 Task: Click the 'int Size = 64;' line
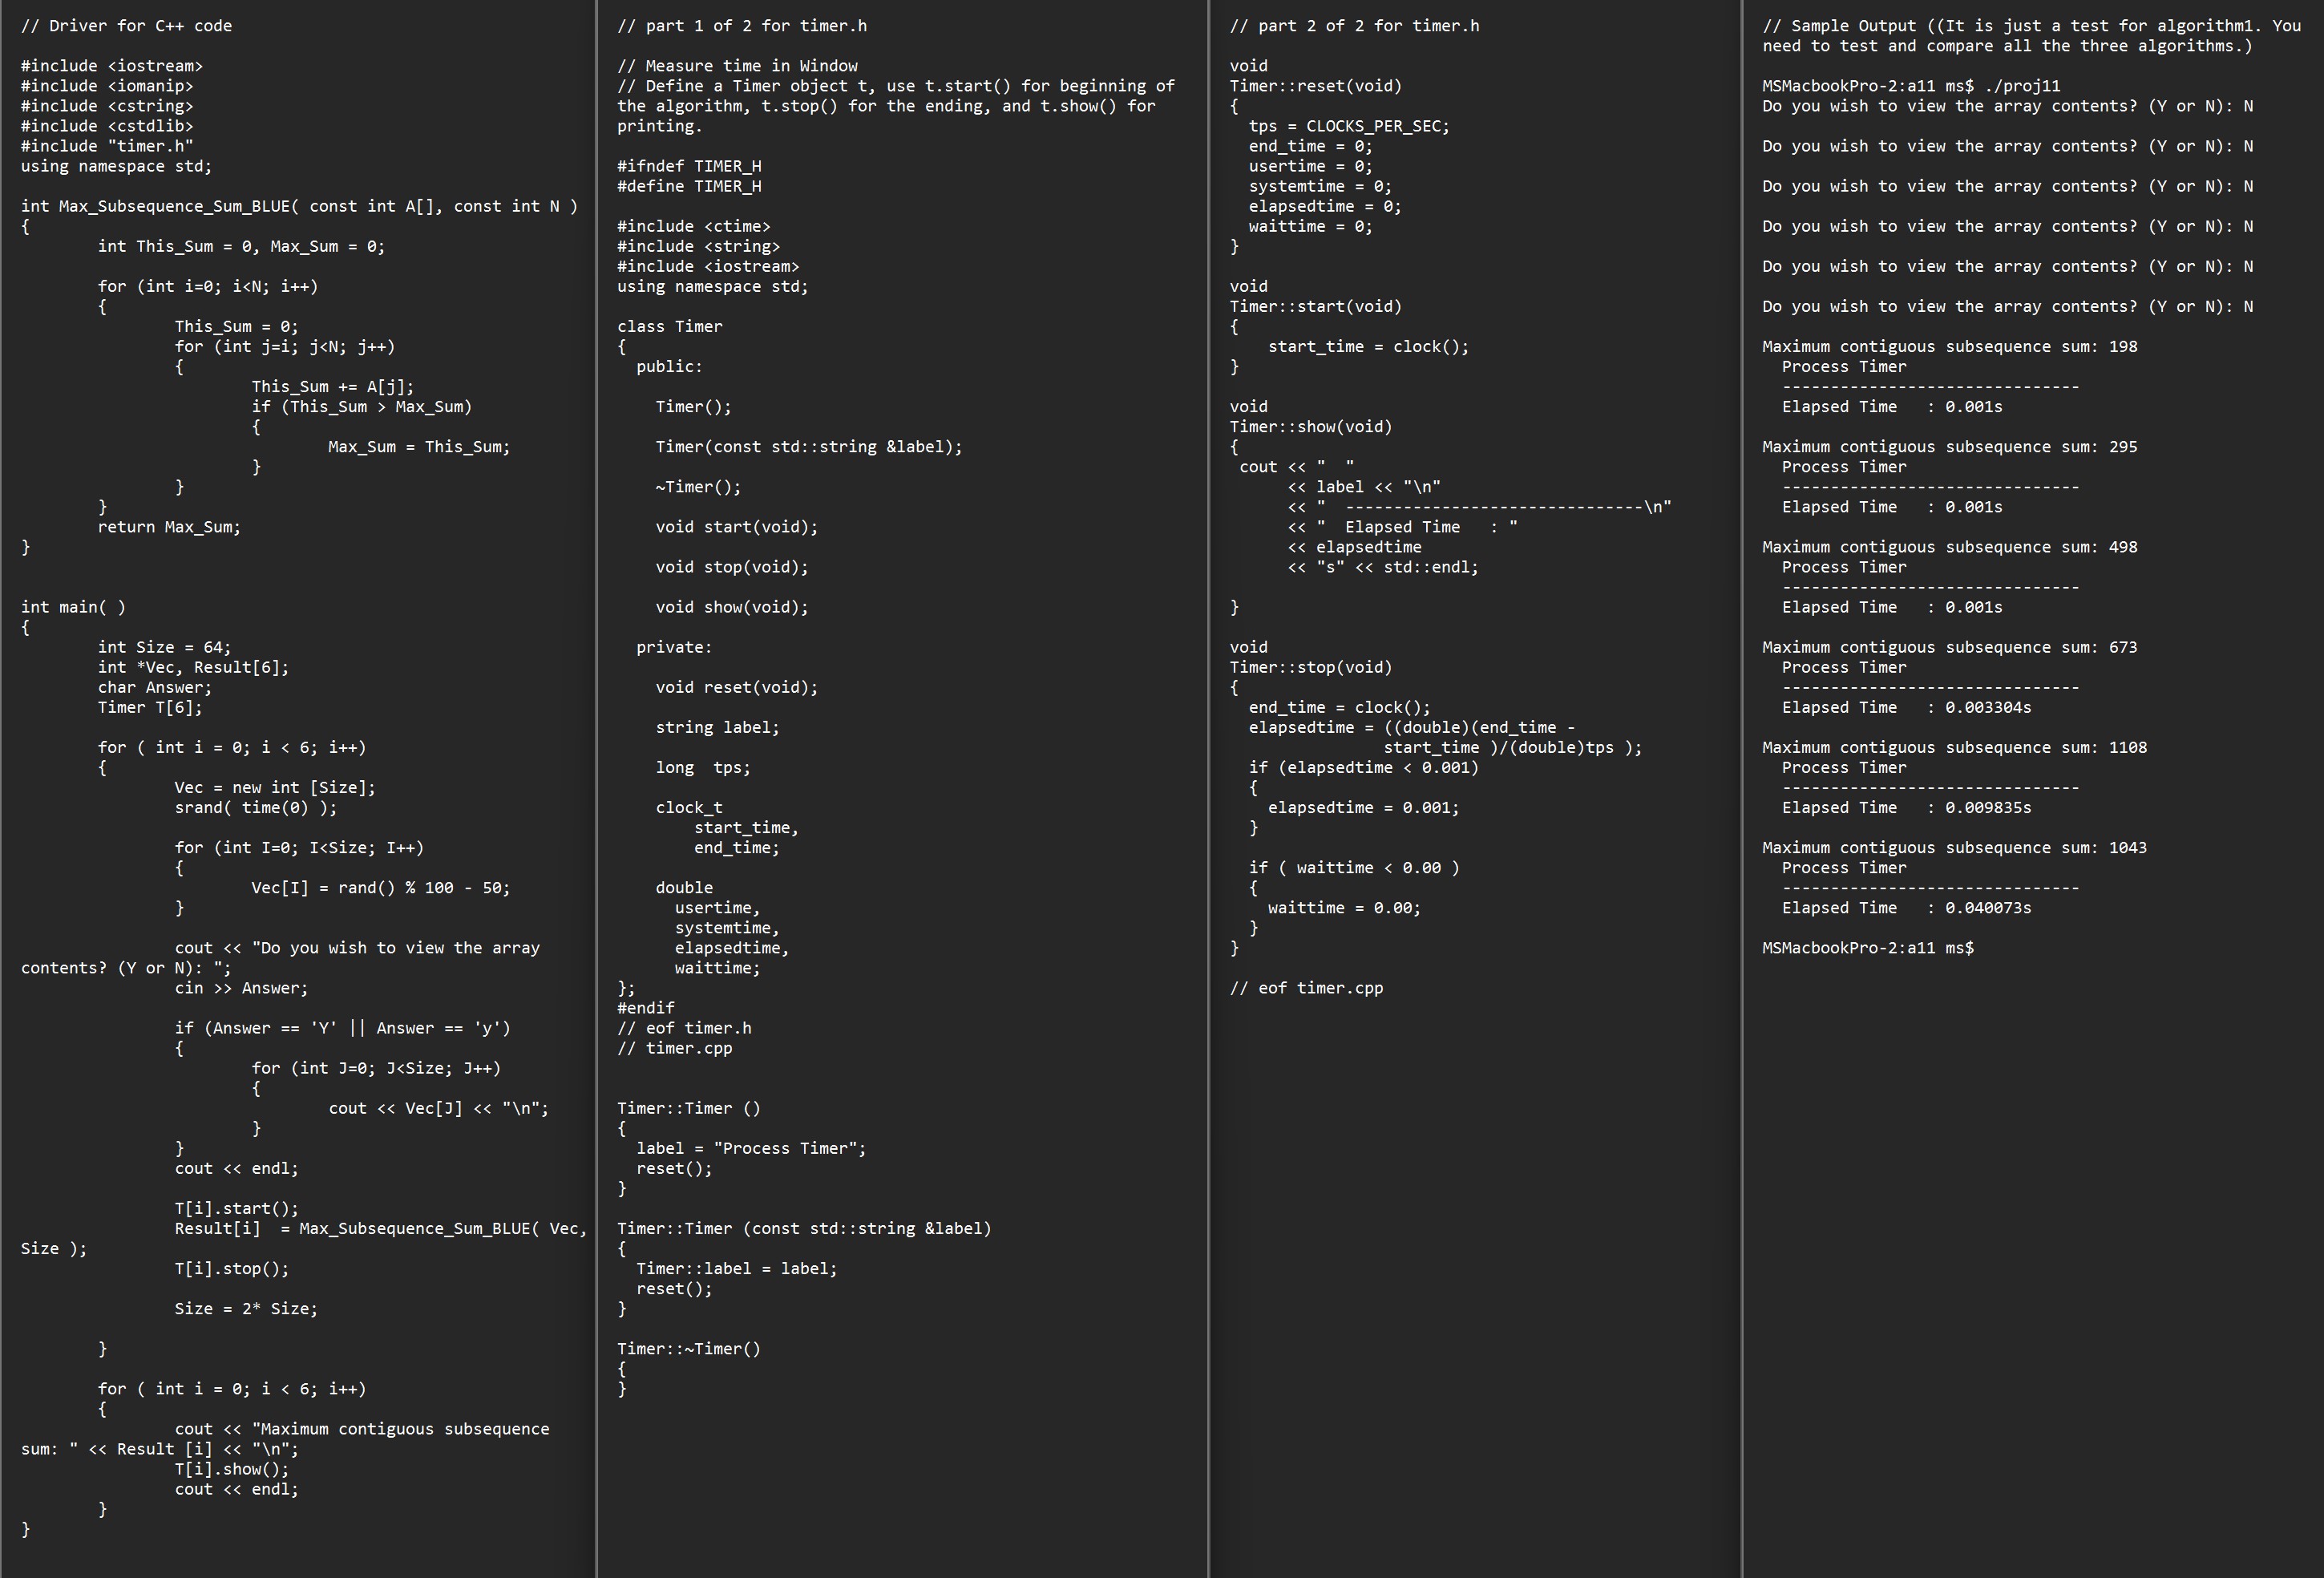(164, 647)
